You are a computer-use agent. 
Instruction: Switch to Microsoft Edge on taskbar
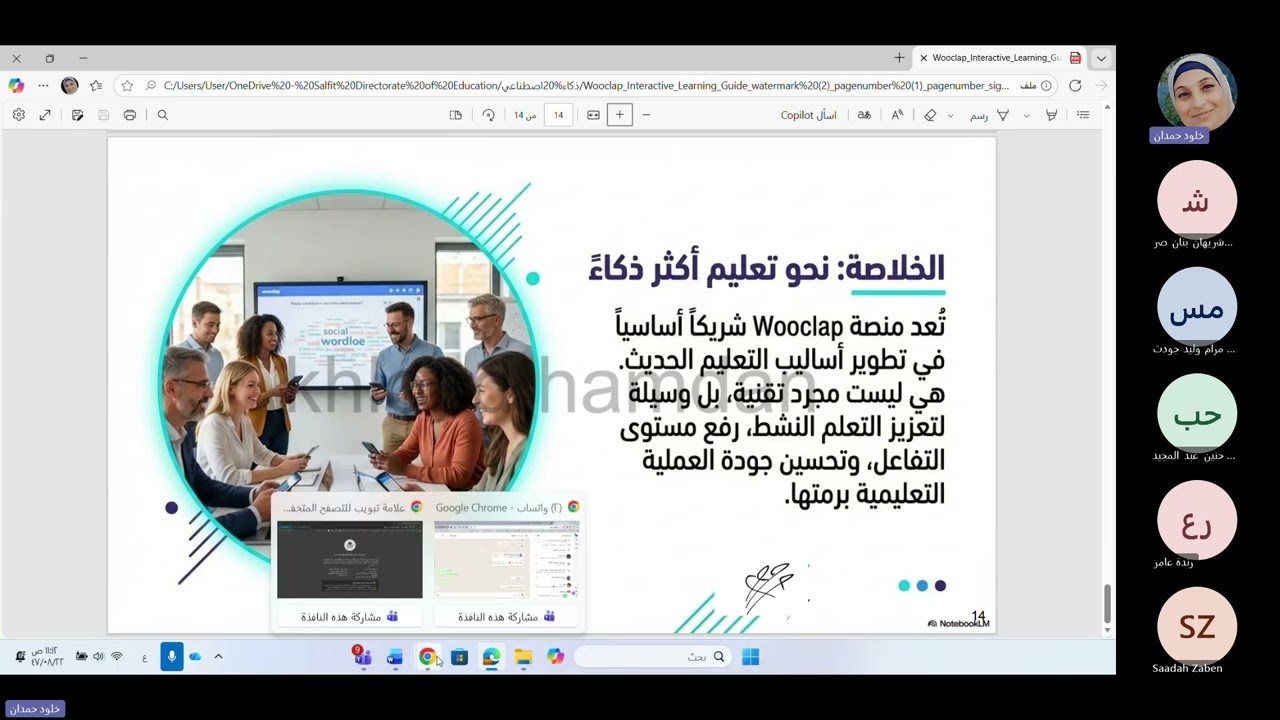coord(491,657)
